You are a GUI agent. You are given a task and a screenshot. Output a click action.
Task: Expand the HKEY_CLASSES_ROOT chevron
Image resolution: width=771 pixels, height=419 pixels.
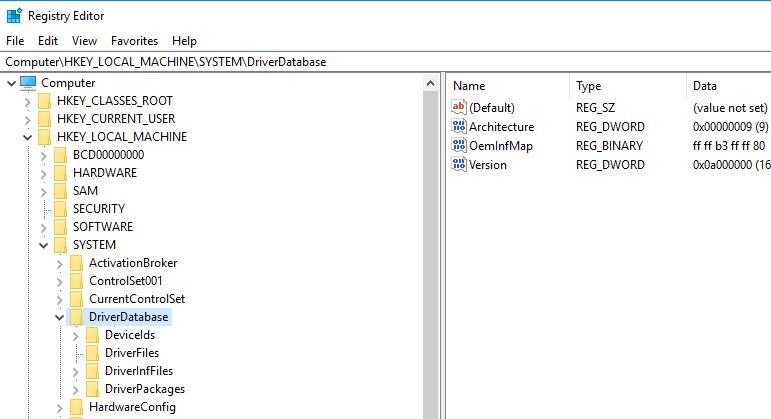click(28, 102)
